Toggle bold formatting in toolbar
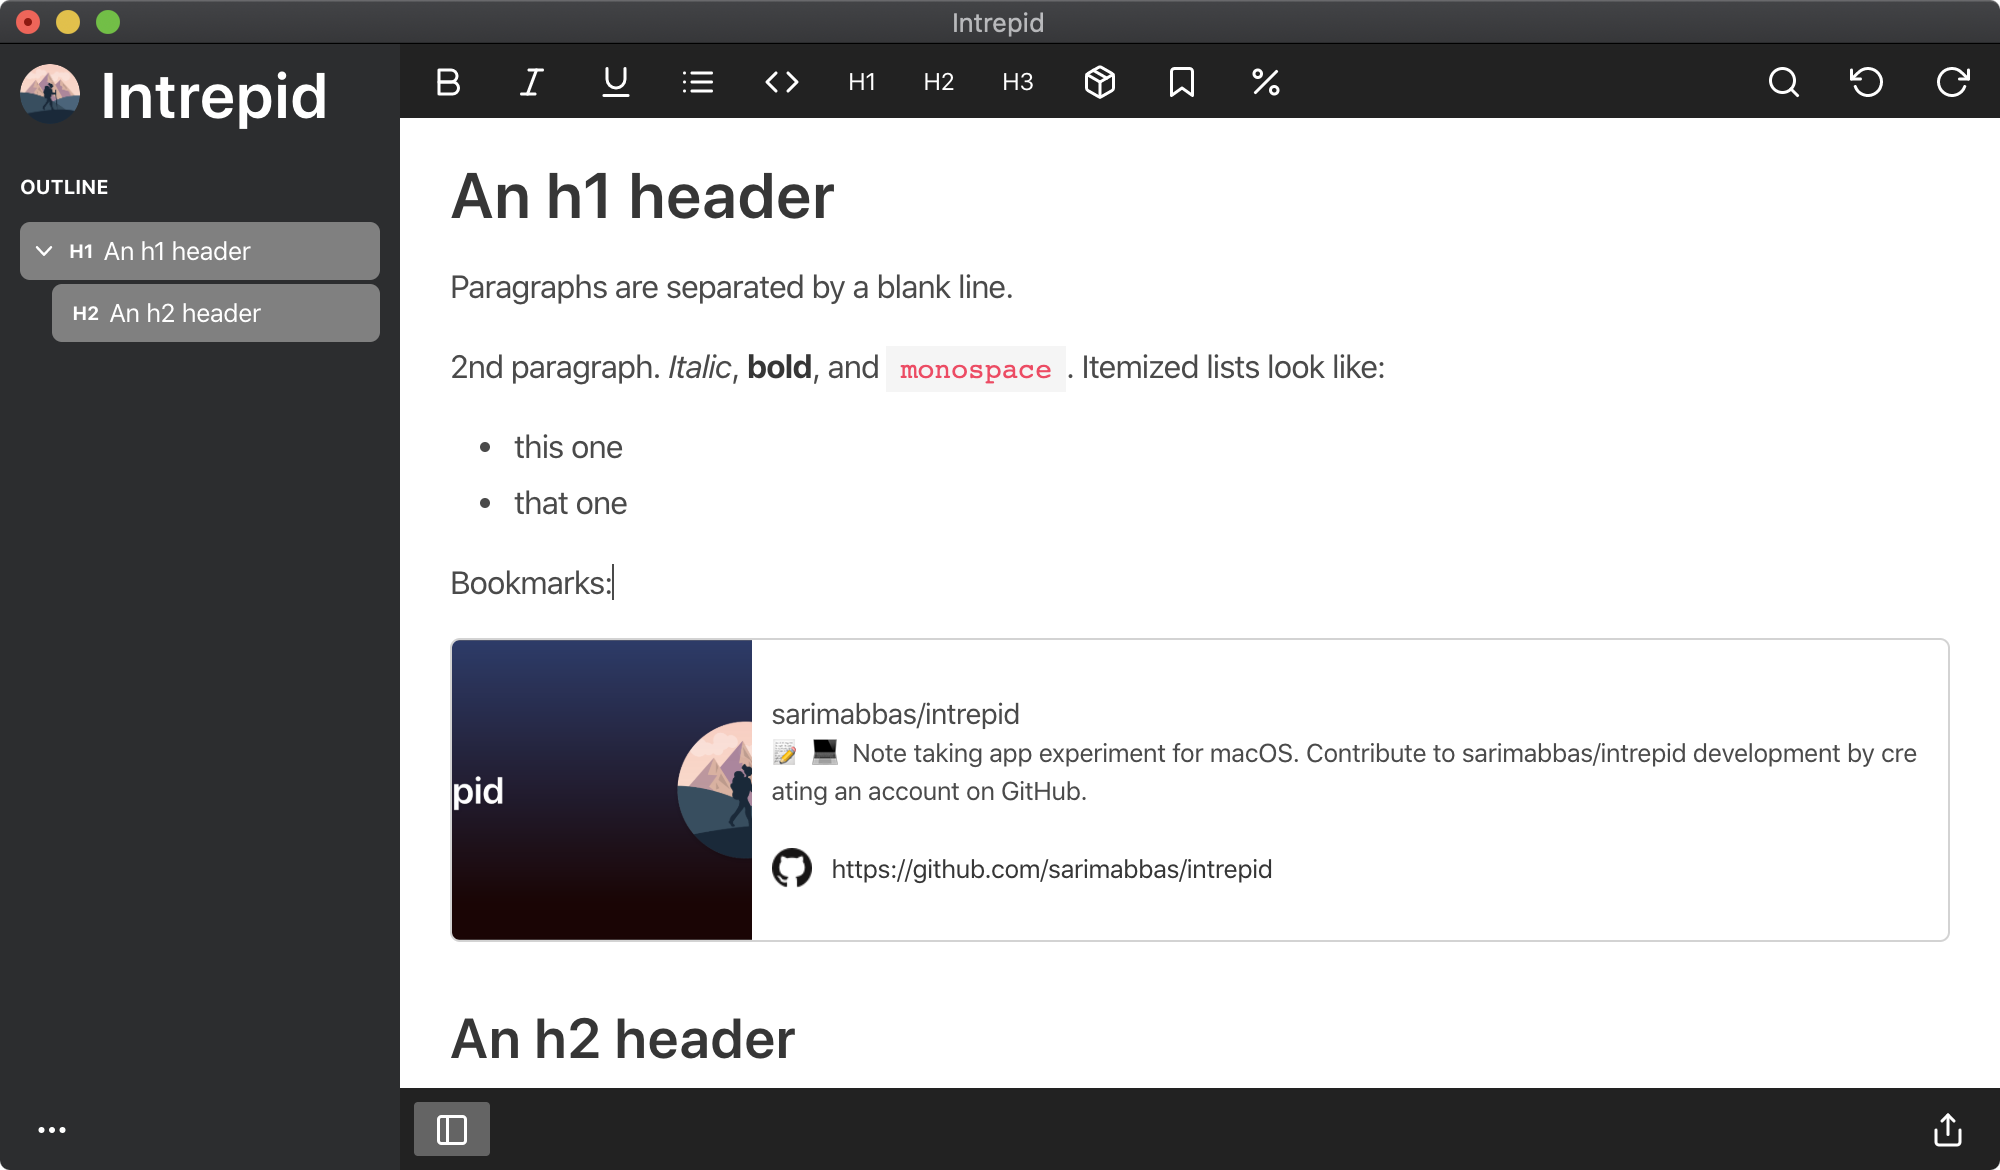The image size is (2000, 1170). pyautogui.click(x=448, y=82)
